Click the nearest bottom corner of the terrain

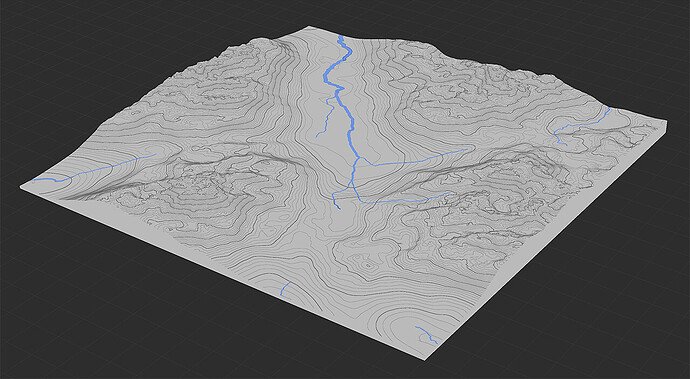click(x=425, y=358)
